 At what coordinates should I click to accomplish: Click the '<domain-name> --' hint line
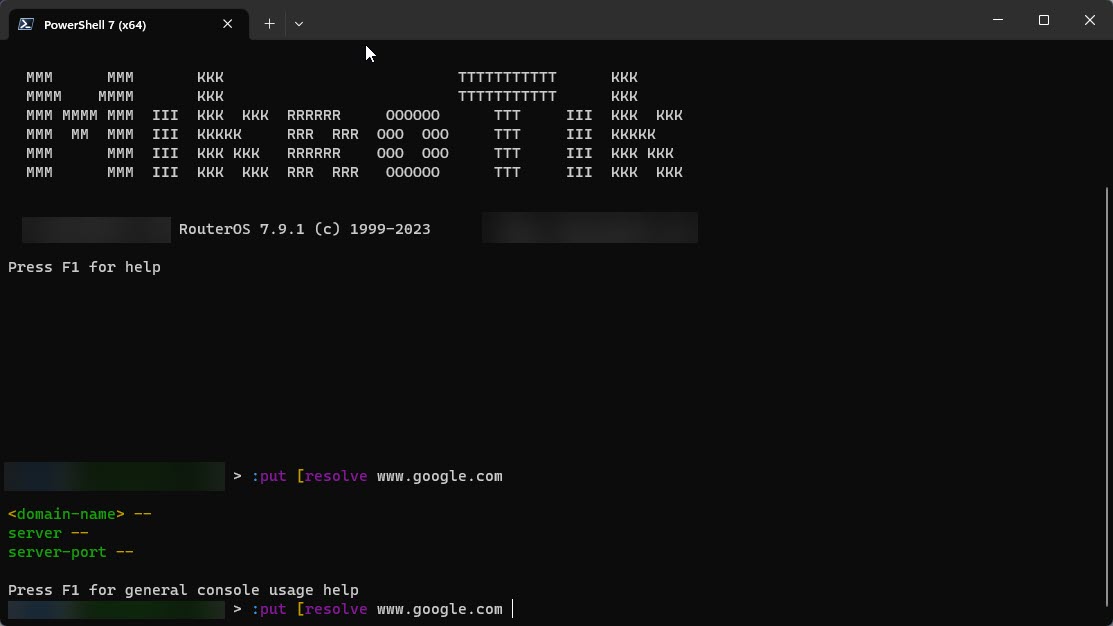tap(80, 514)
